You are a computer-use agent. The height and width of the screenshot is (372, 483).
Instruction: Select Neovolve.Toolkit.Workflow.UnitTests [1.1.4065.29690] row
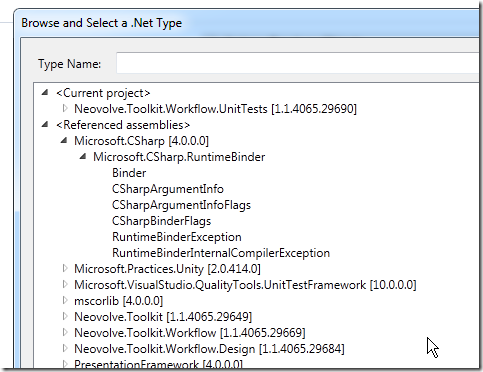coord(215,109)
